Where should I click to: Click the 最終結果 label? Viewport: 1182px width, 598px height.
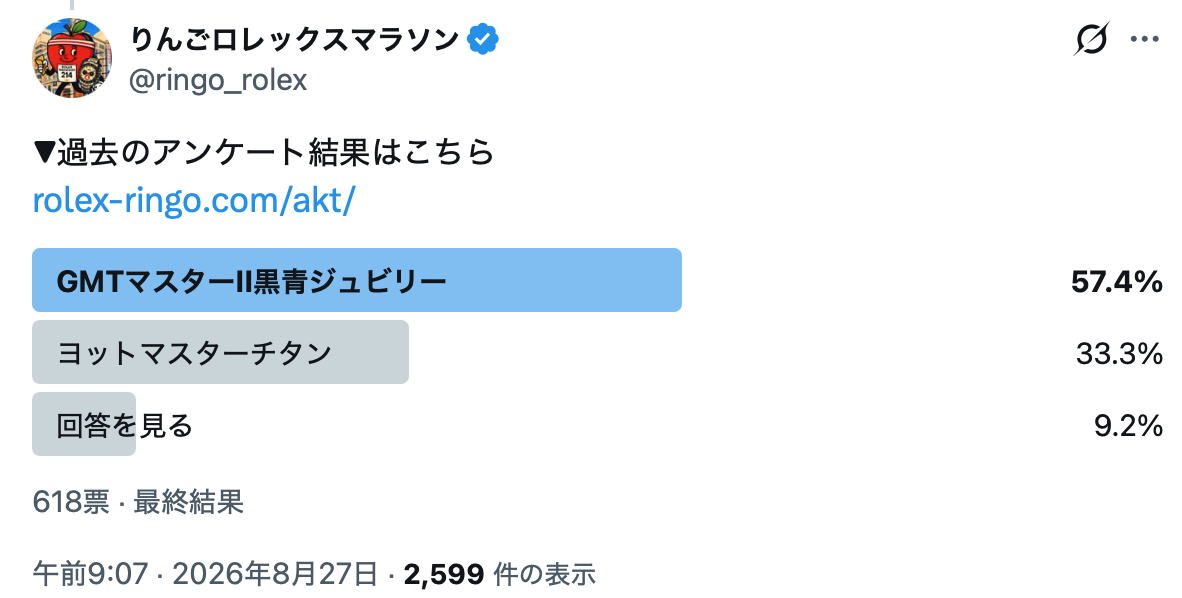[188, 501]
